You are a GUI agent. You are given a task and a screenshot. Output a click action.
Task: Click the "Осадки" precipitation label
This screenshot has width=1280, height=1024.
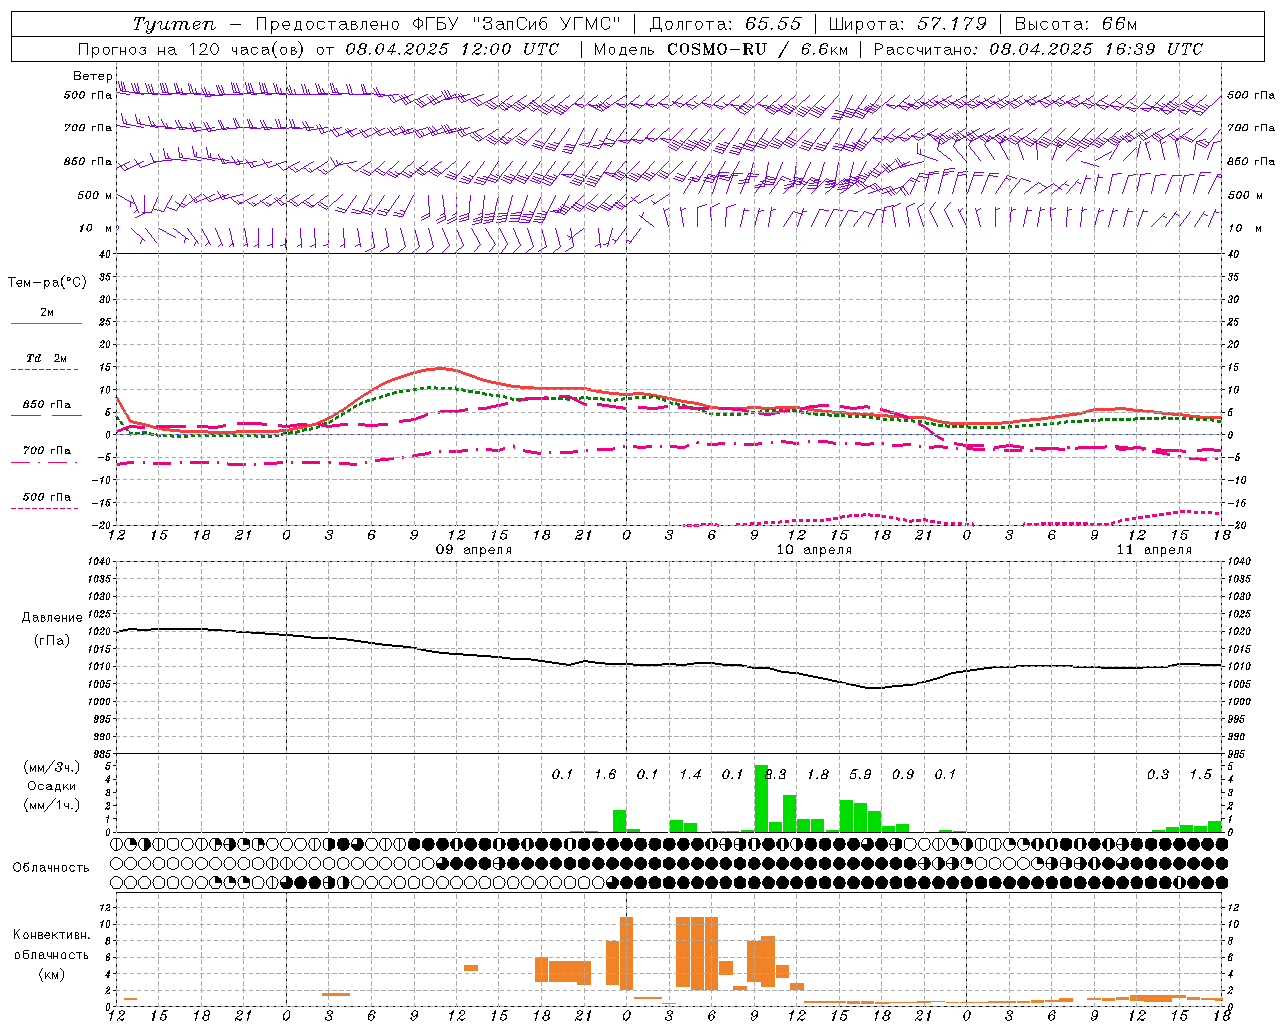52,786
